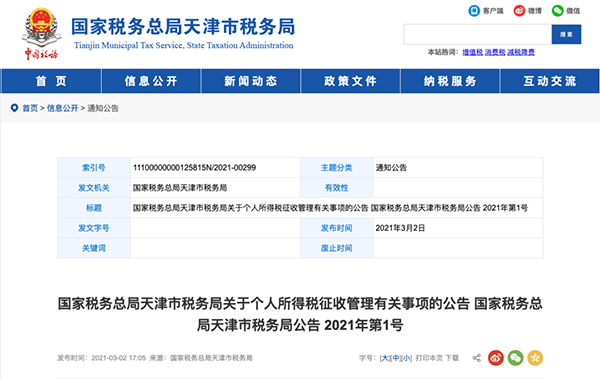Click 信息公开 breadcrumb link
The image size is (600, 379).
coord(62,108)
